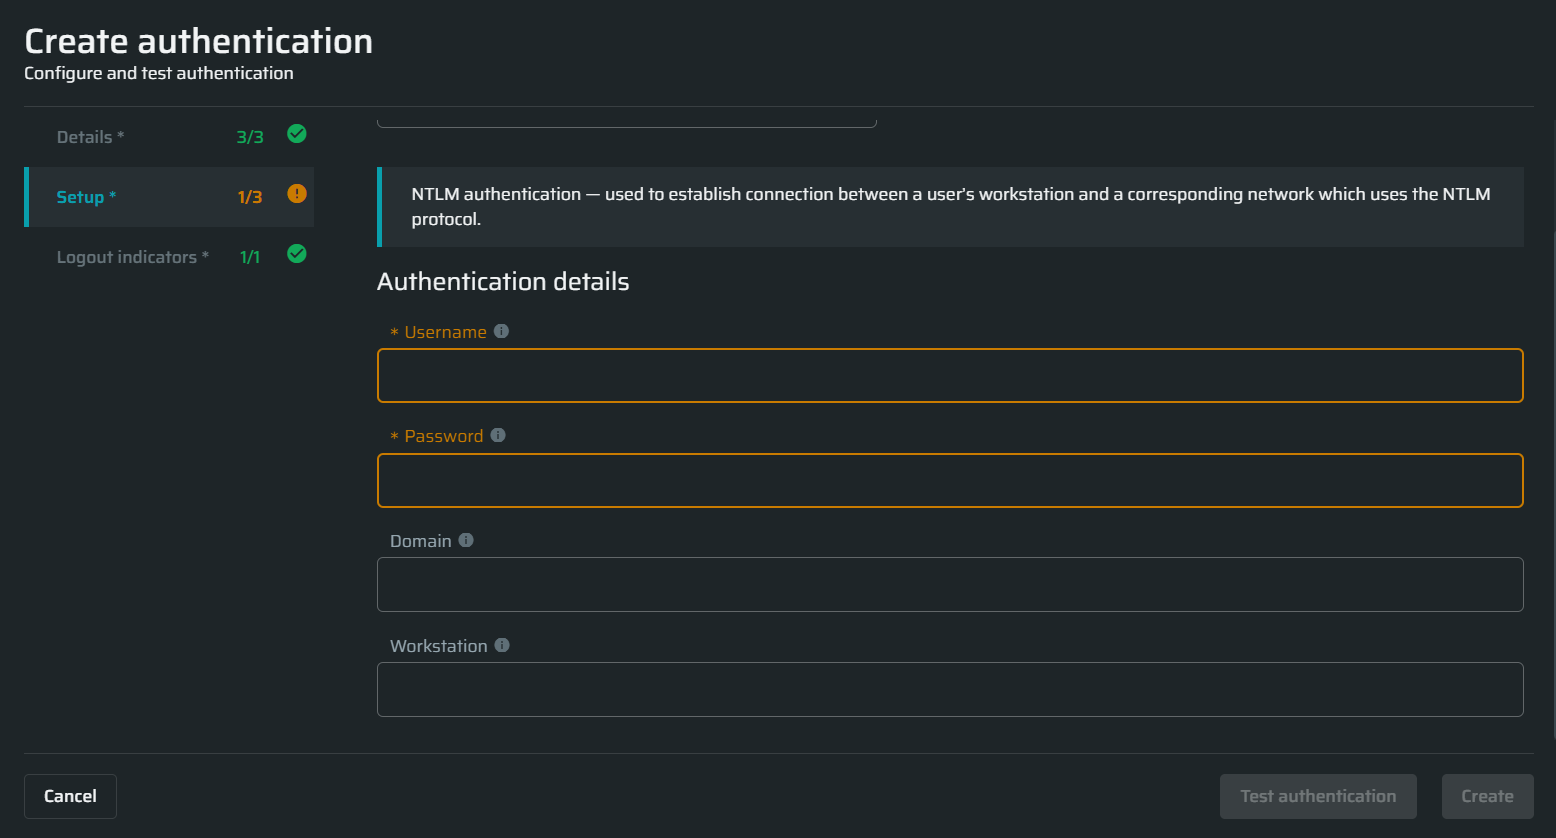Click the Username info icon
Screen dimensions: 1556x838
pos(502,331)
